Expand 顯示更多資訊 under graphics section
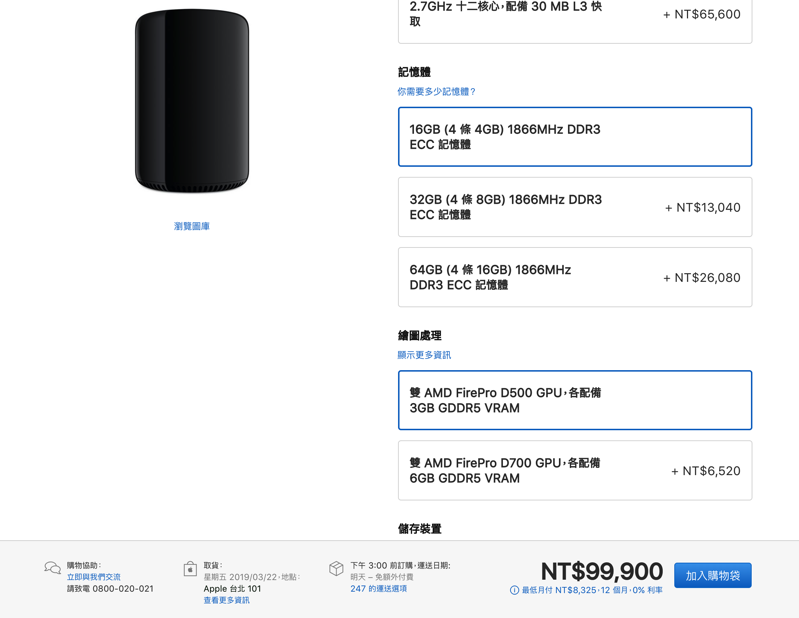 424,355
